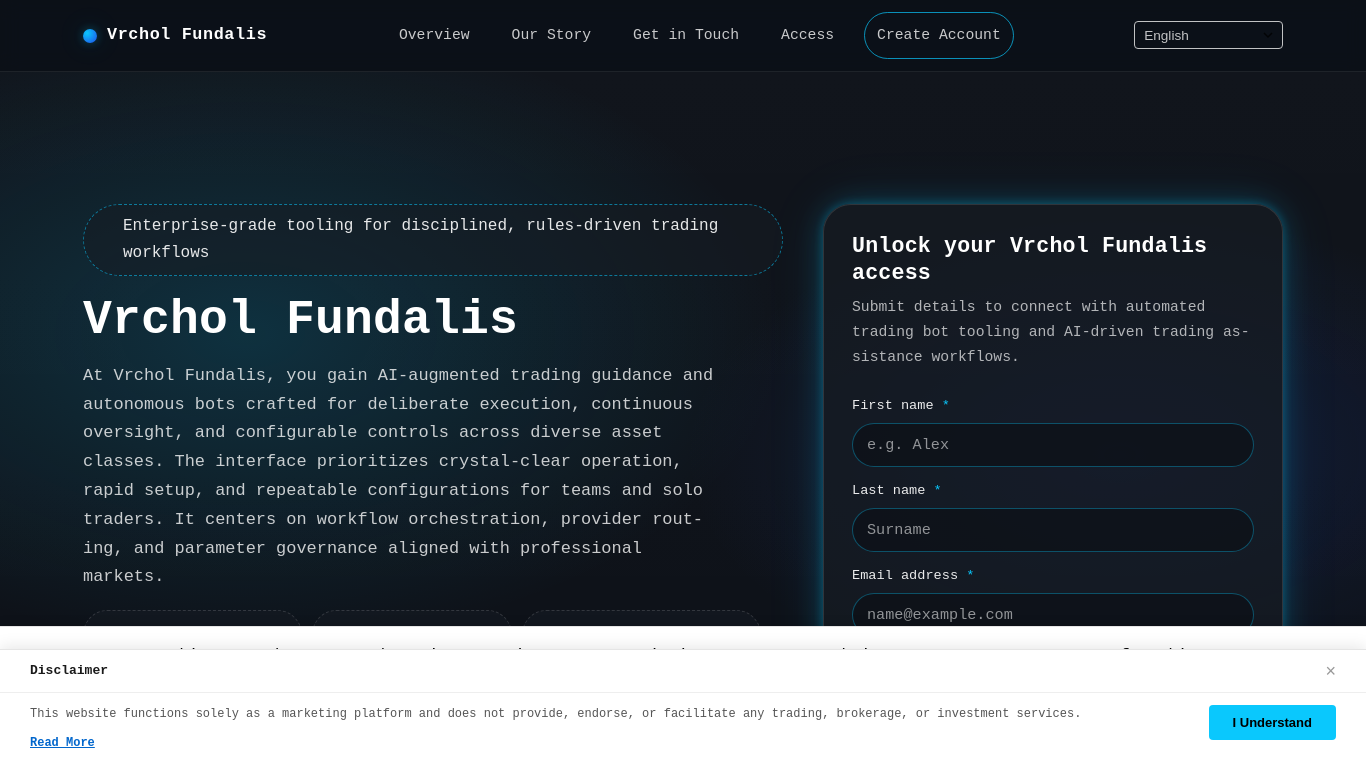Open Get in Touch link
The height and width of the screenshot is (768, 1366).
click(686, 35)
